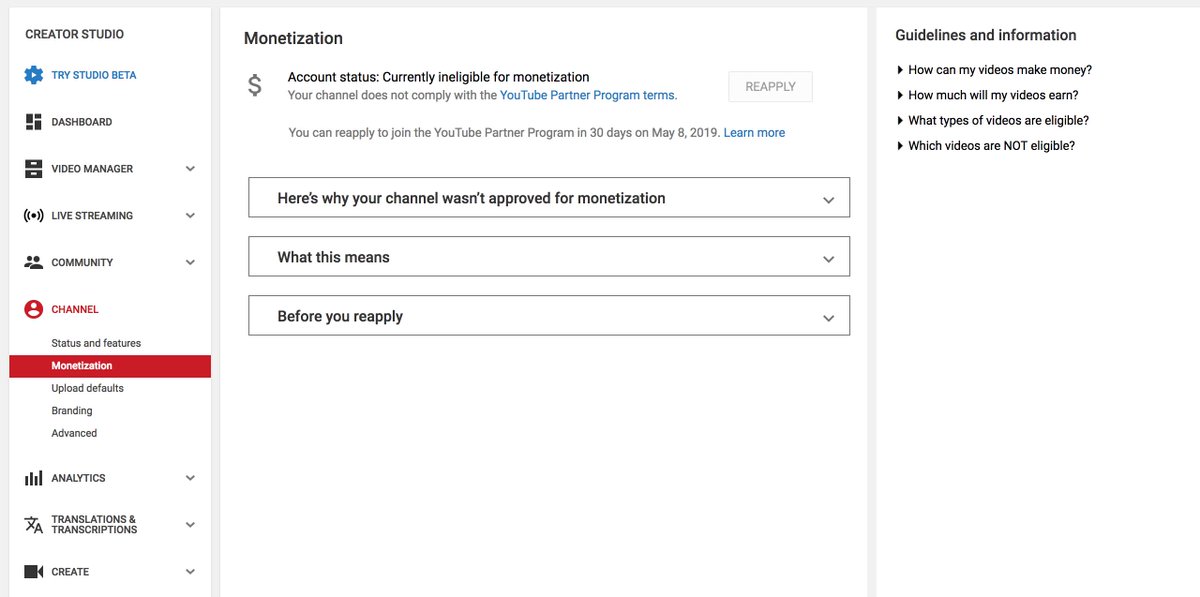Select the Monetization submenu item
This screenshot has height=597, width=1200.
(x=110, y=366)
